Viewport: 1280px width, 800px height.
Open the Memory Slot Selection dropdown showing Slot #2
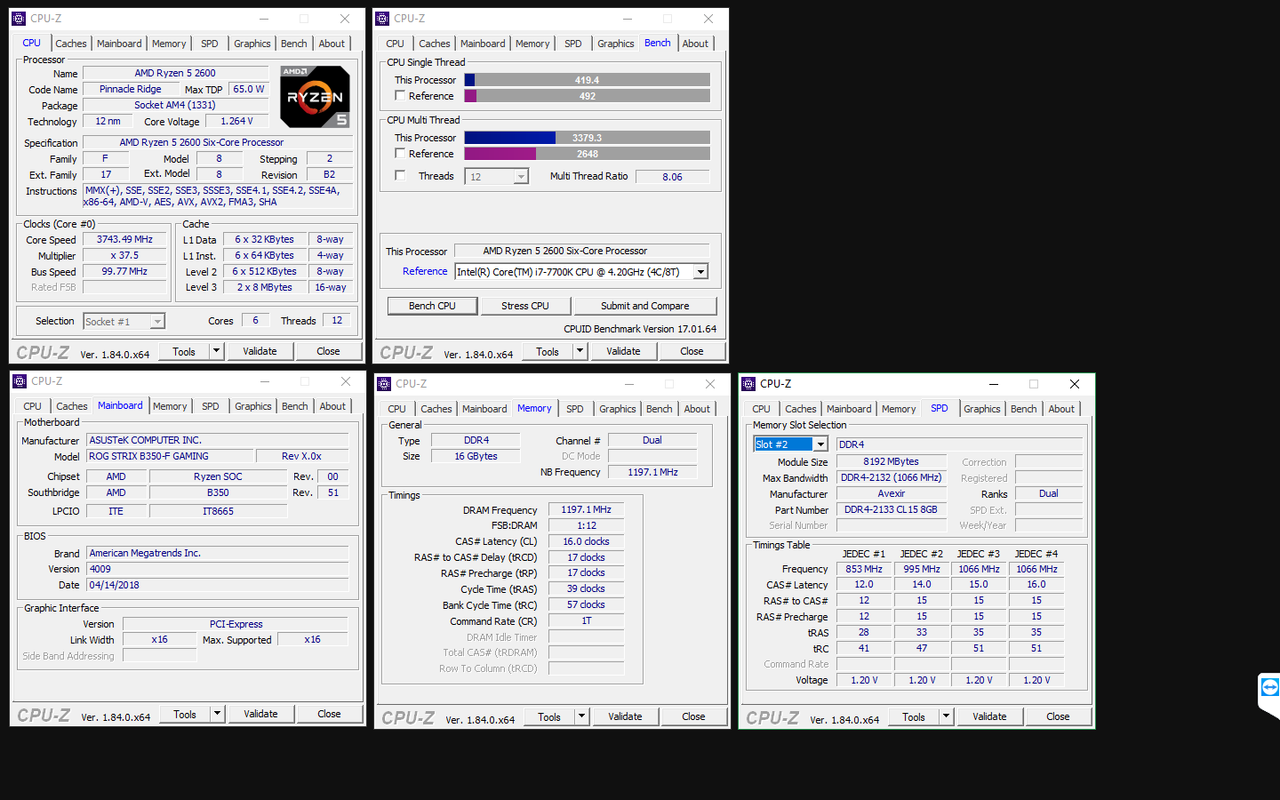click(x=819, y=443)
